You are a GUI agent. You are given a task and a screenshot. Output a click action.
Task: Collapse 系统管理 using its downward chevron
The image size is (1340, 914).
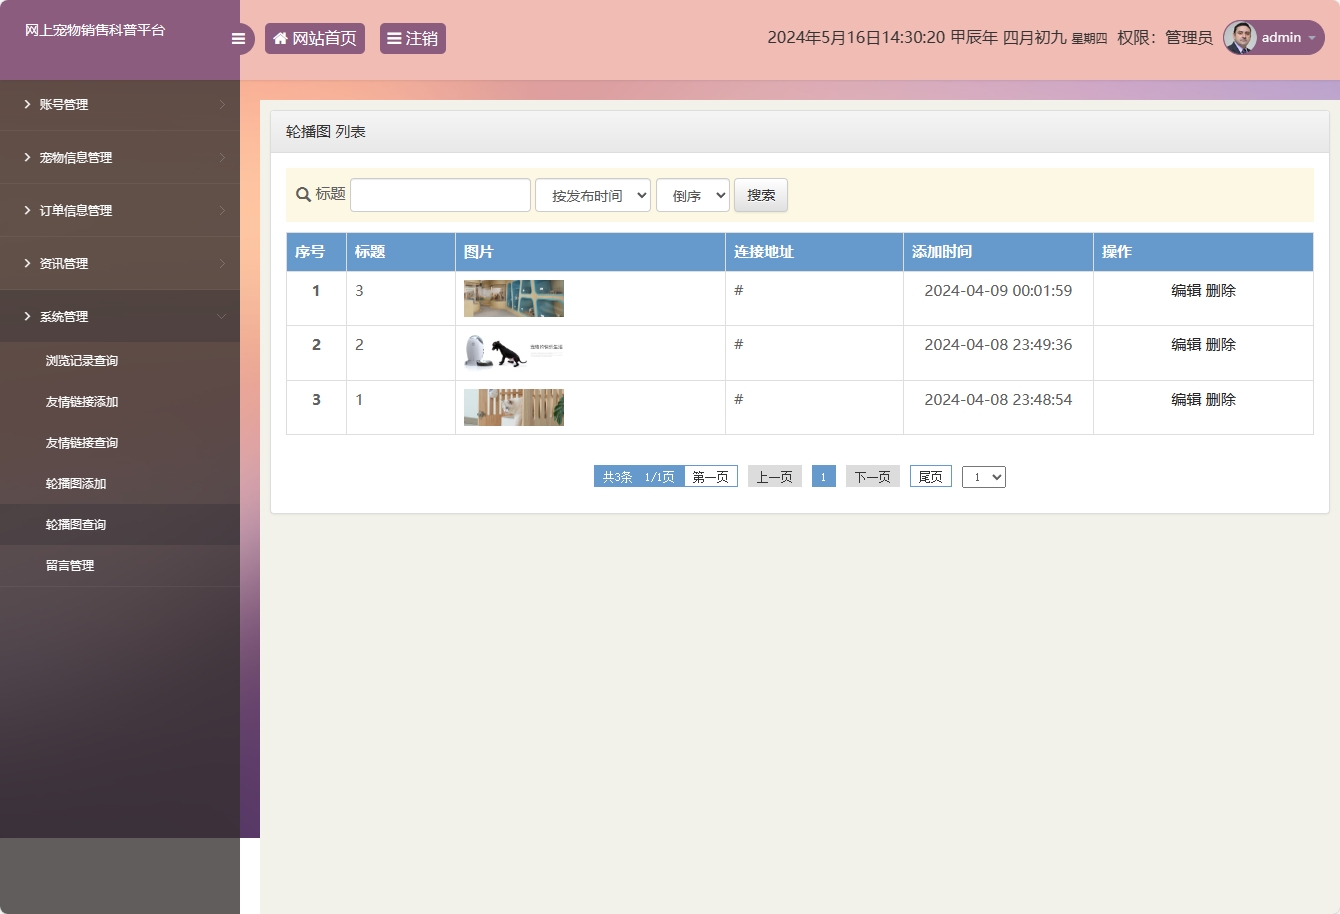(x=222, y=316)
